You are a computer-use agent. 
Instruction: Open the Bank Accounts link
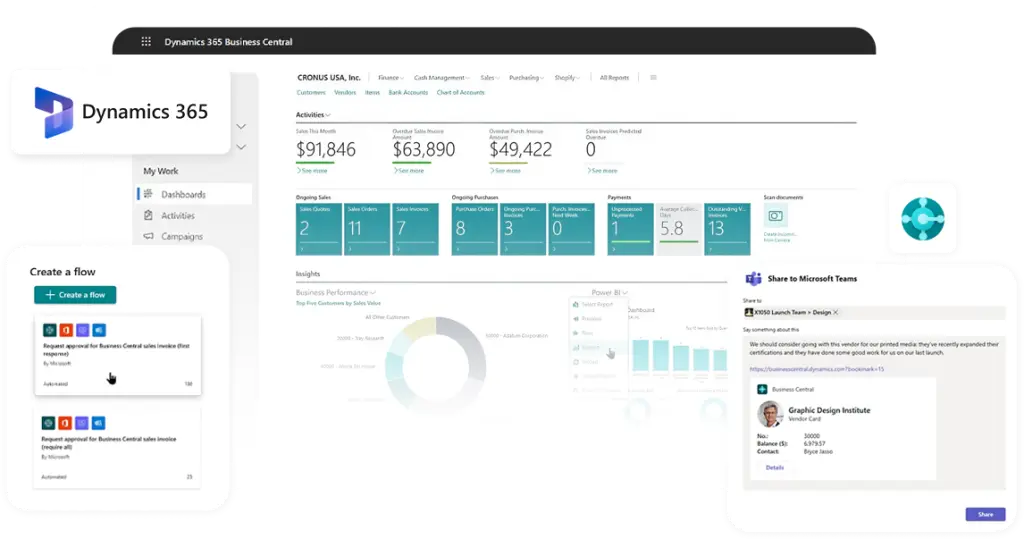(x=408, y=92)
